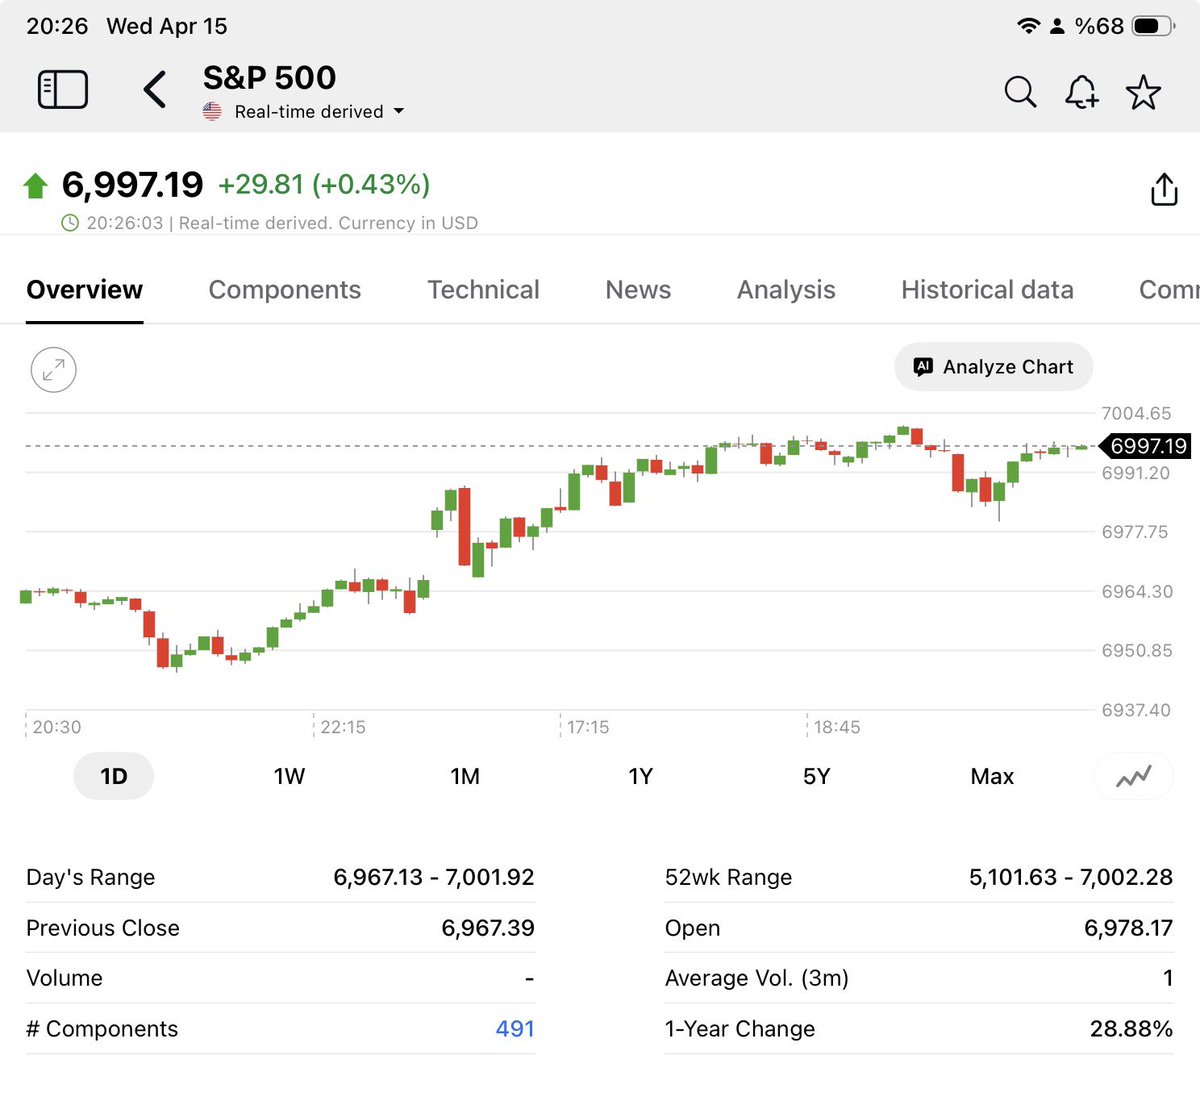Viewport: 1200px width, 1097px height.
Task: Tap the 20:26 clock in status bar
Action: (x=57, y=26)
